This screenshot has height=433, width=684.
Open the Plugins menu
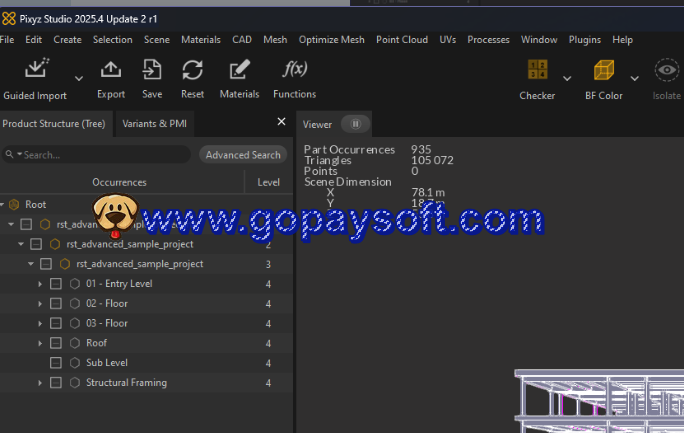pyautogui.click(x=585, y=40)
